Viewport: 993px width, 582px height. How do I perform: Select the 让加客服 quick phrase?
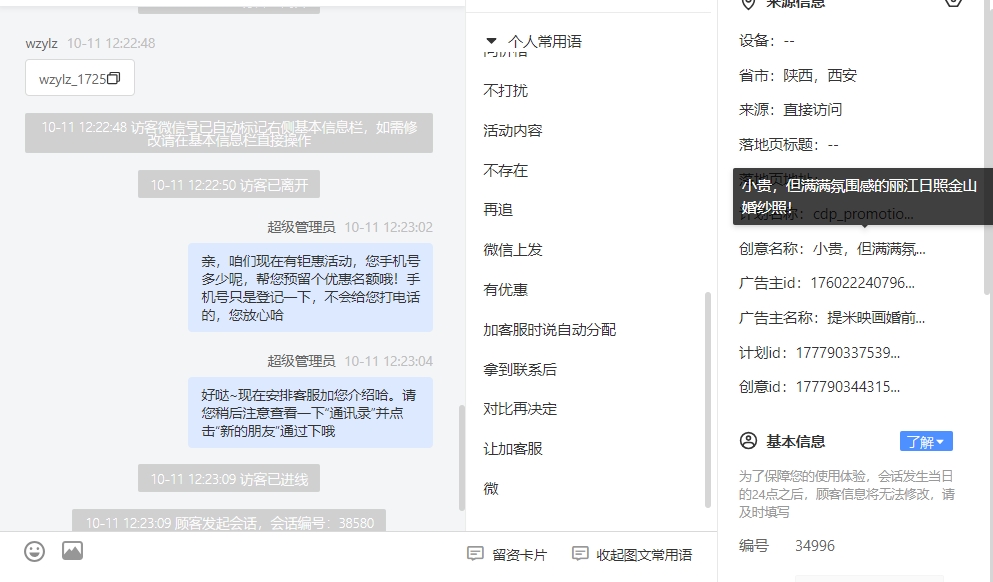pos(513,448)
